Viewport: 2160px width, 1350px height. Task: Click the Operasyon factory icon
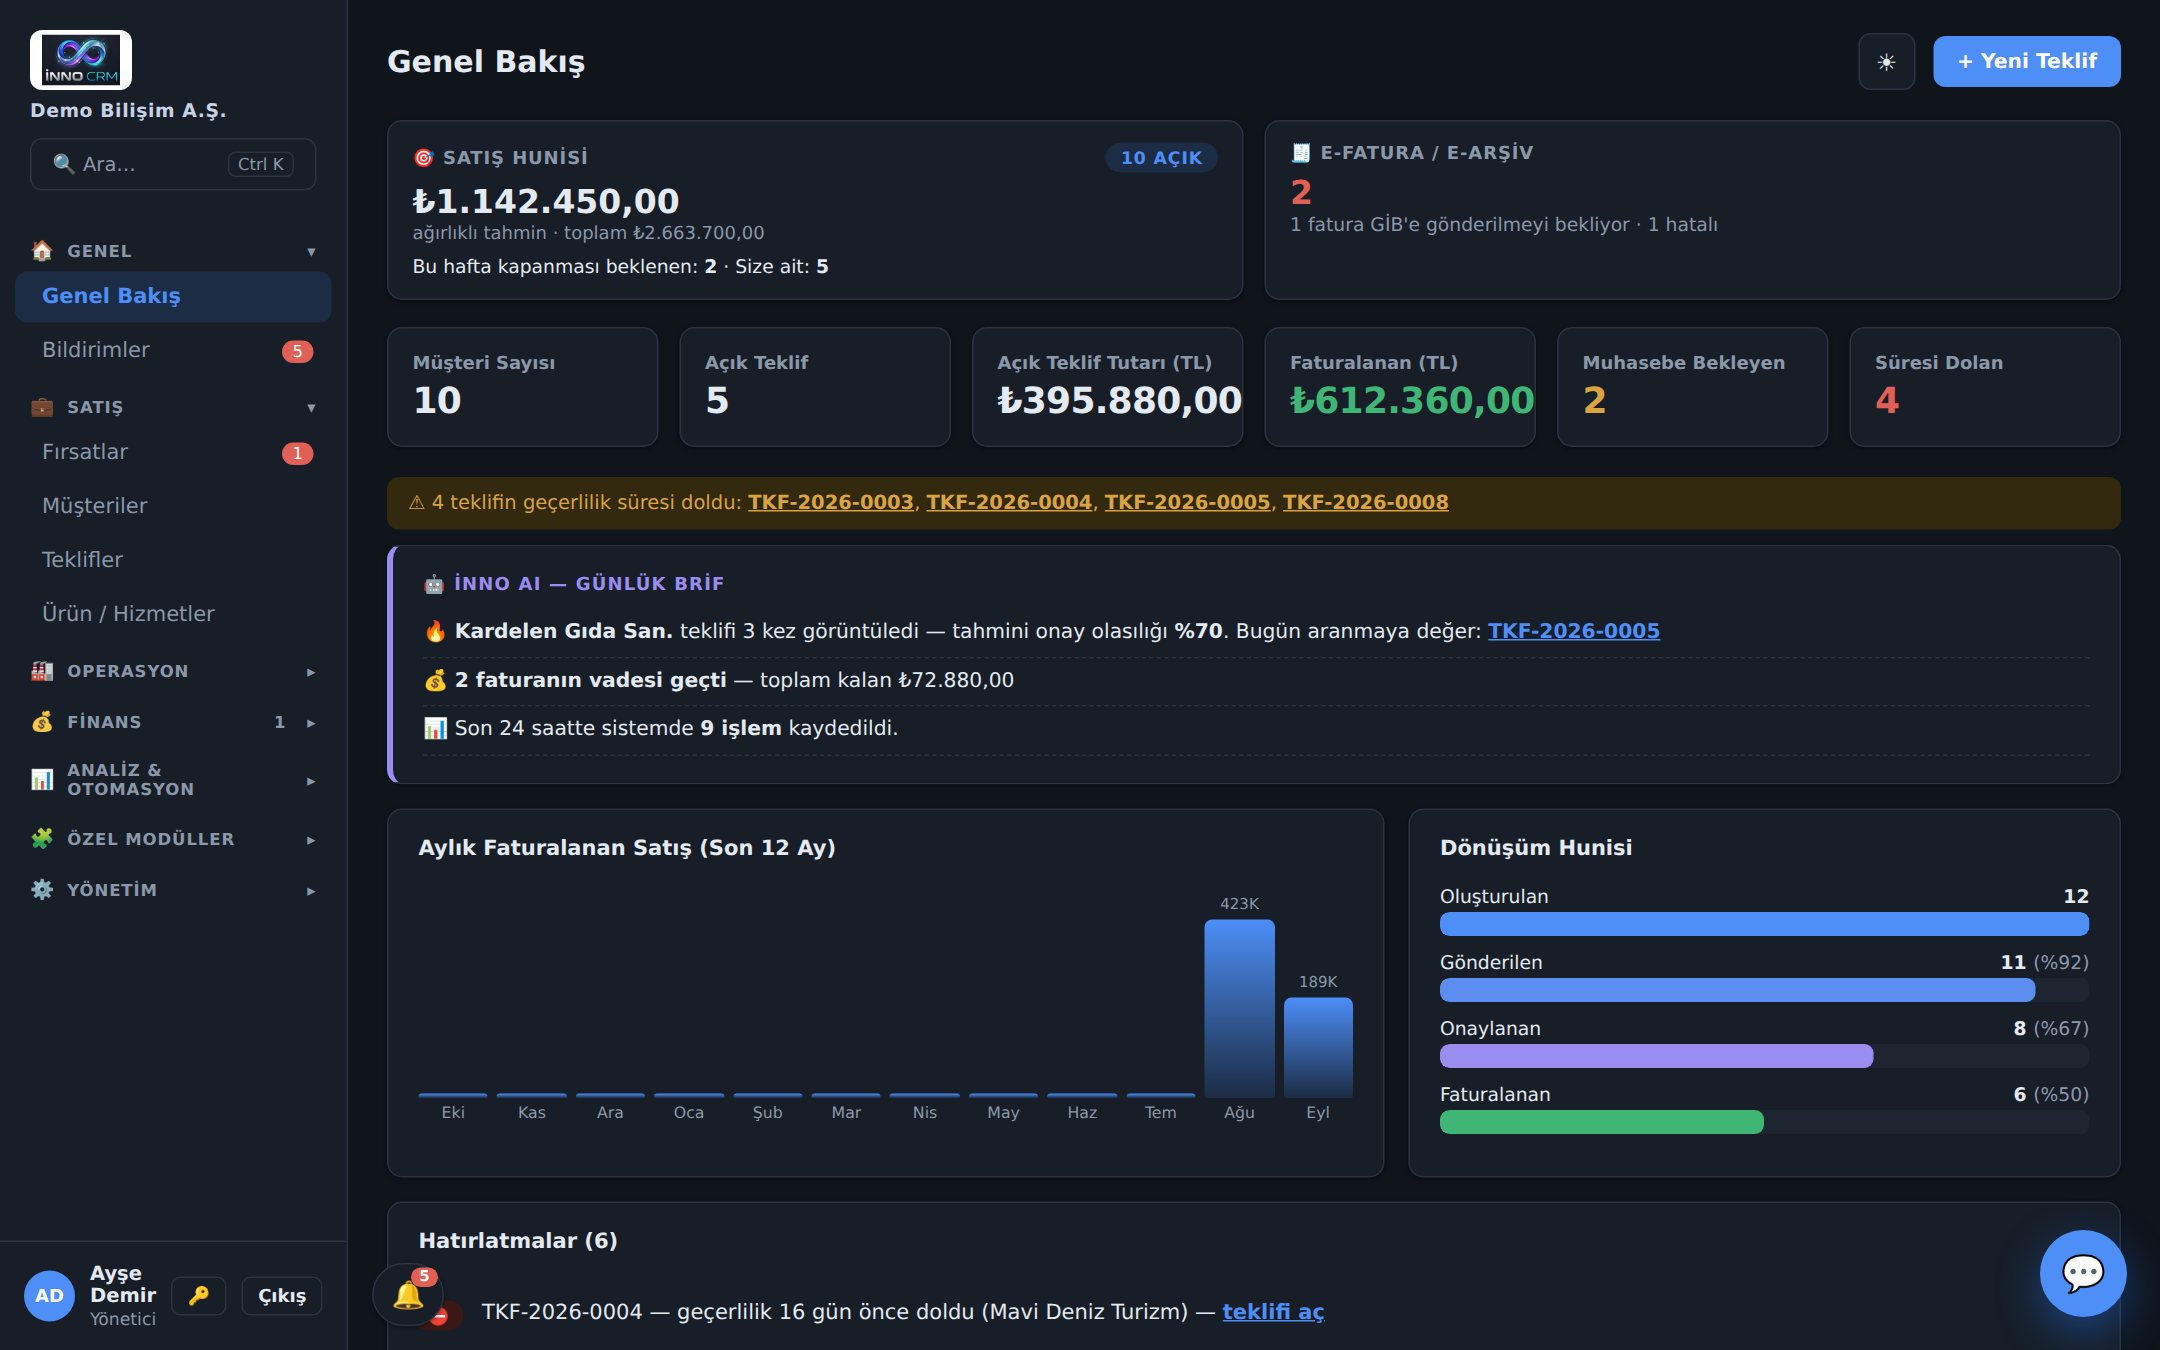(x=42, y=671)
